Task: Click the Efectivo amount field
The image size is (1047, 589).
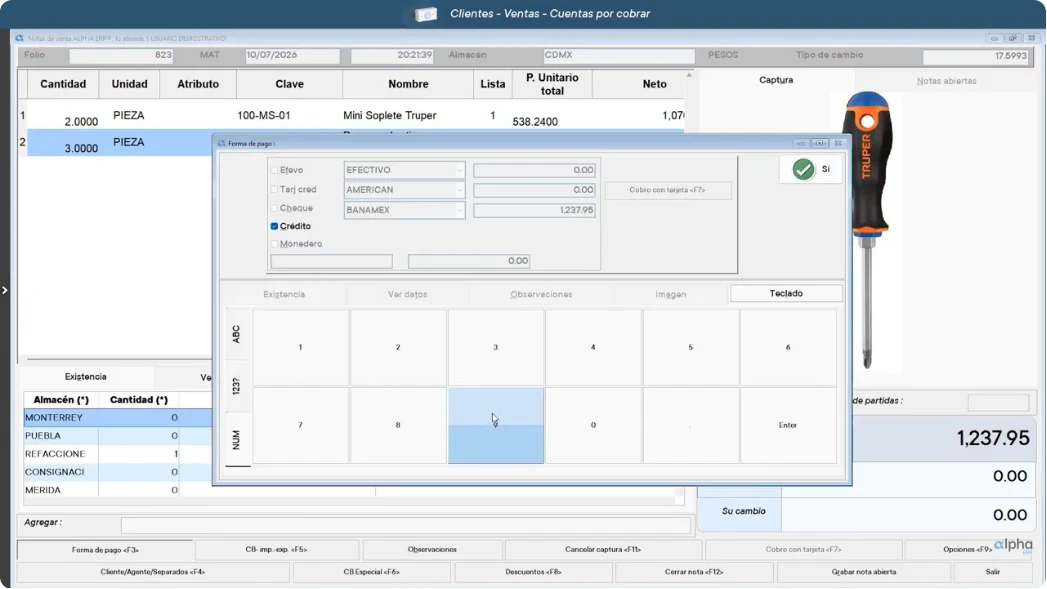Action: tap(534, 170)
